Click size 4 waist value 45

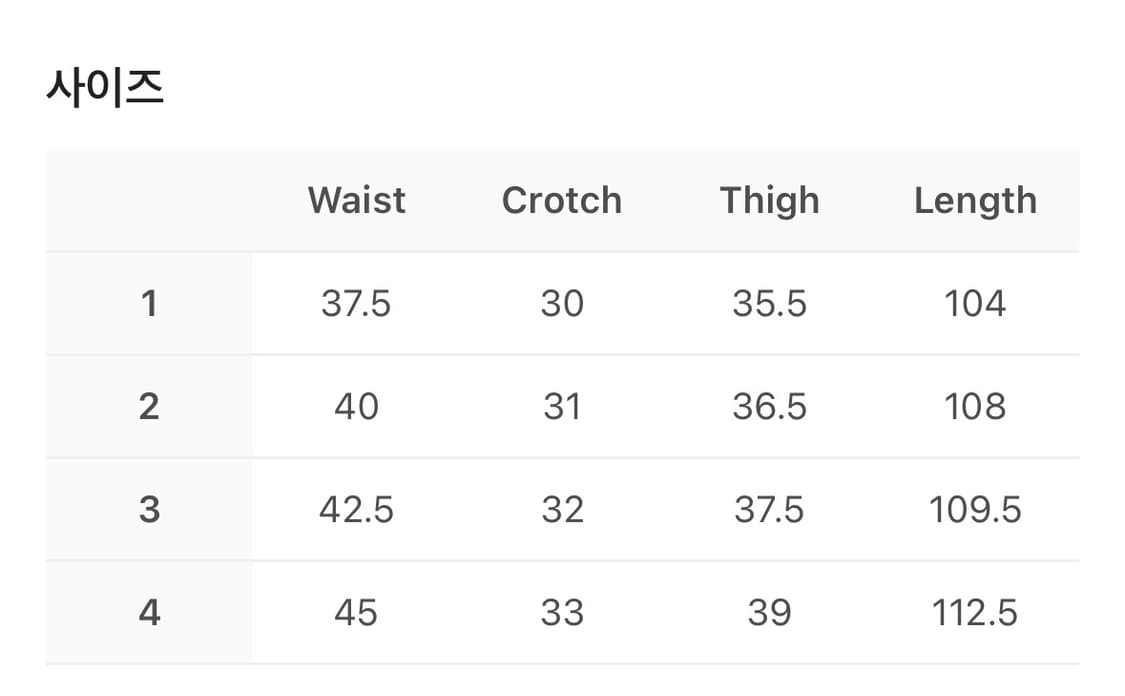[356, 612]
